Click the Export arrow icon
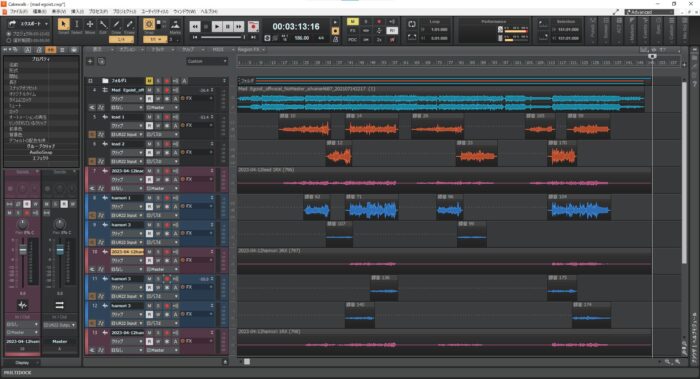Image resolution: width=700 pixels, height=379 pixels. pyautogui.click(x=12, y=23)
